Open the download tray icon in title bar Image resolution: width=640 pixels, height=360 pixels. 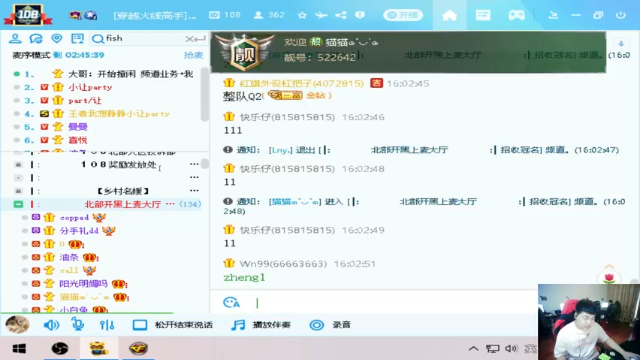(x=553, y=16)
